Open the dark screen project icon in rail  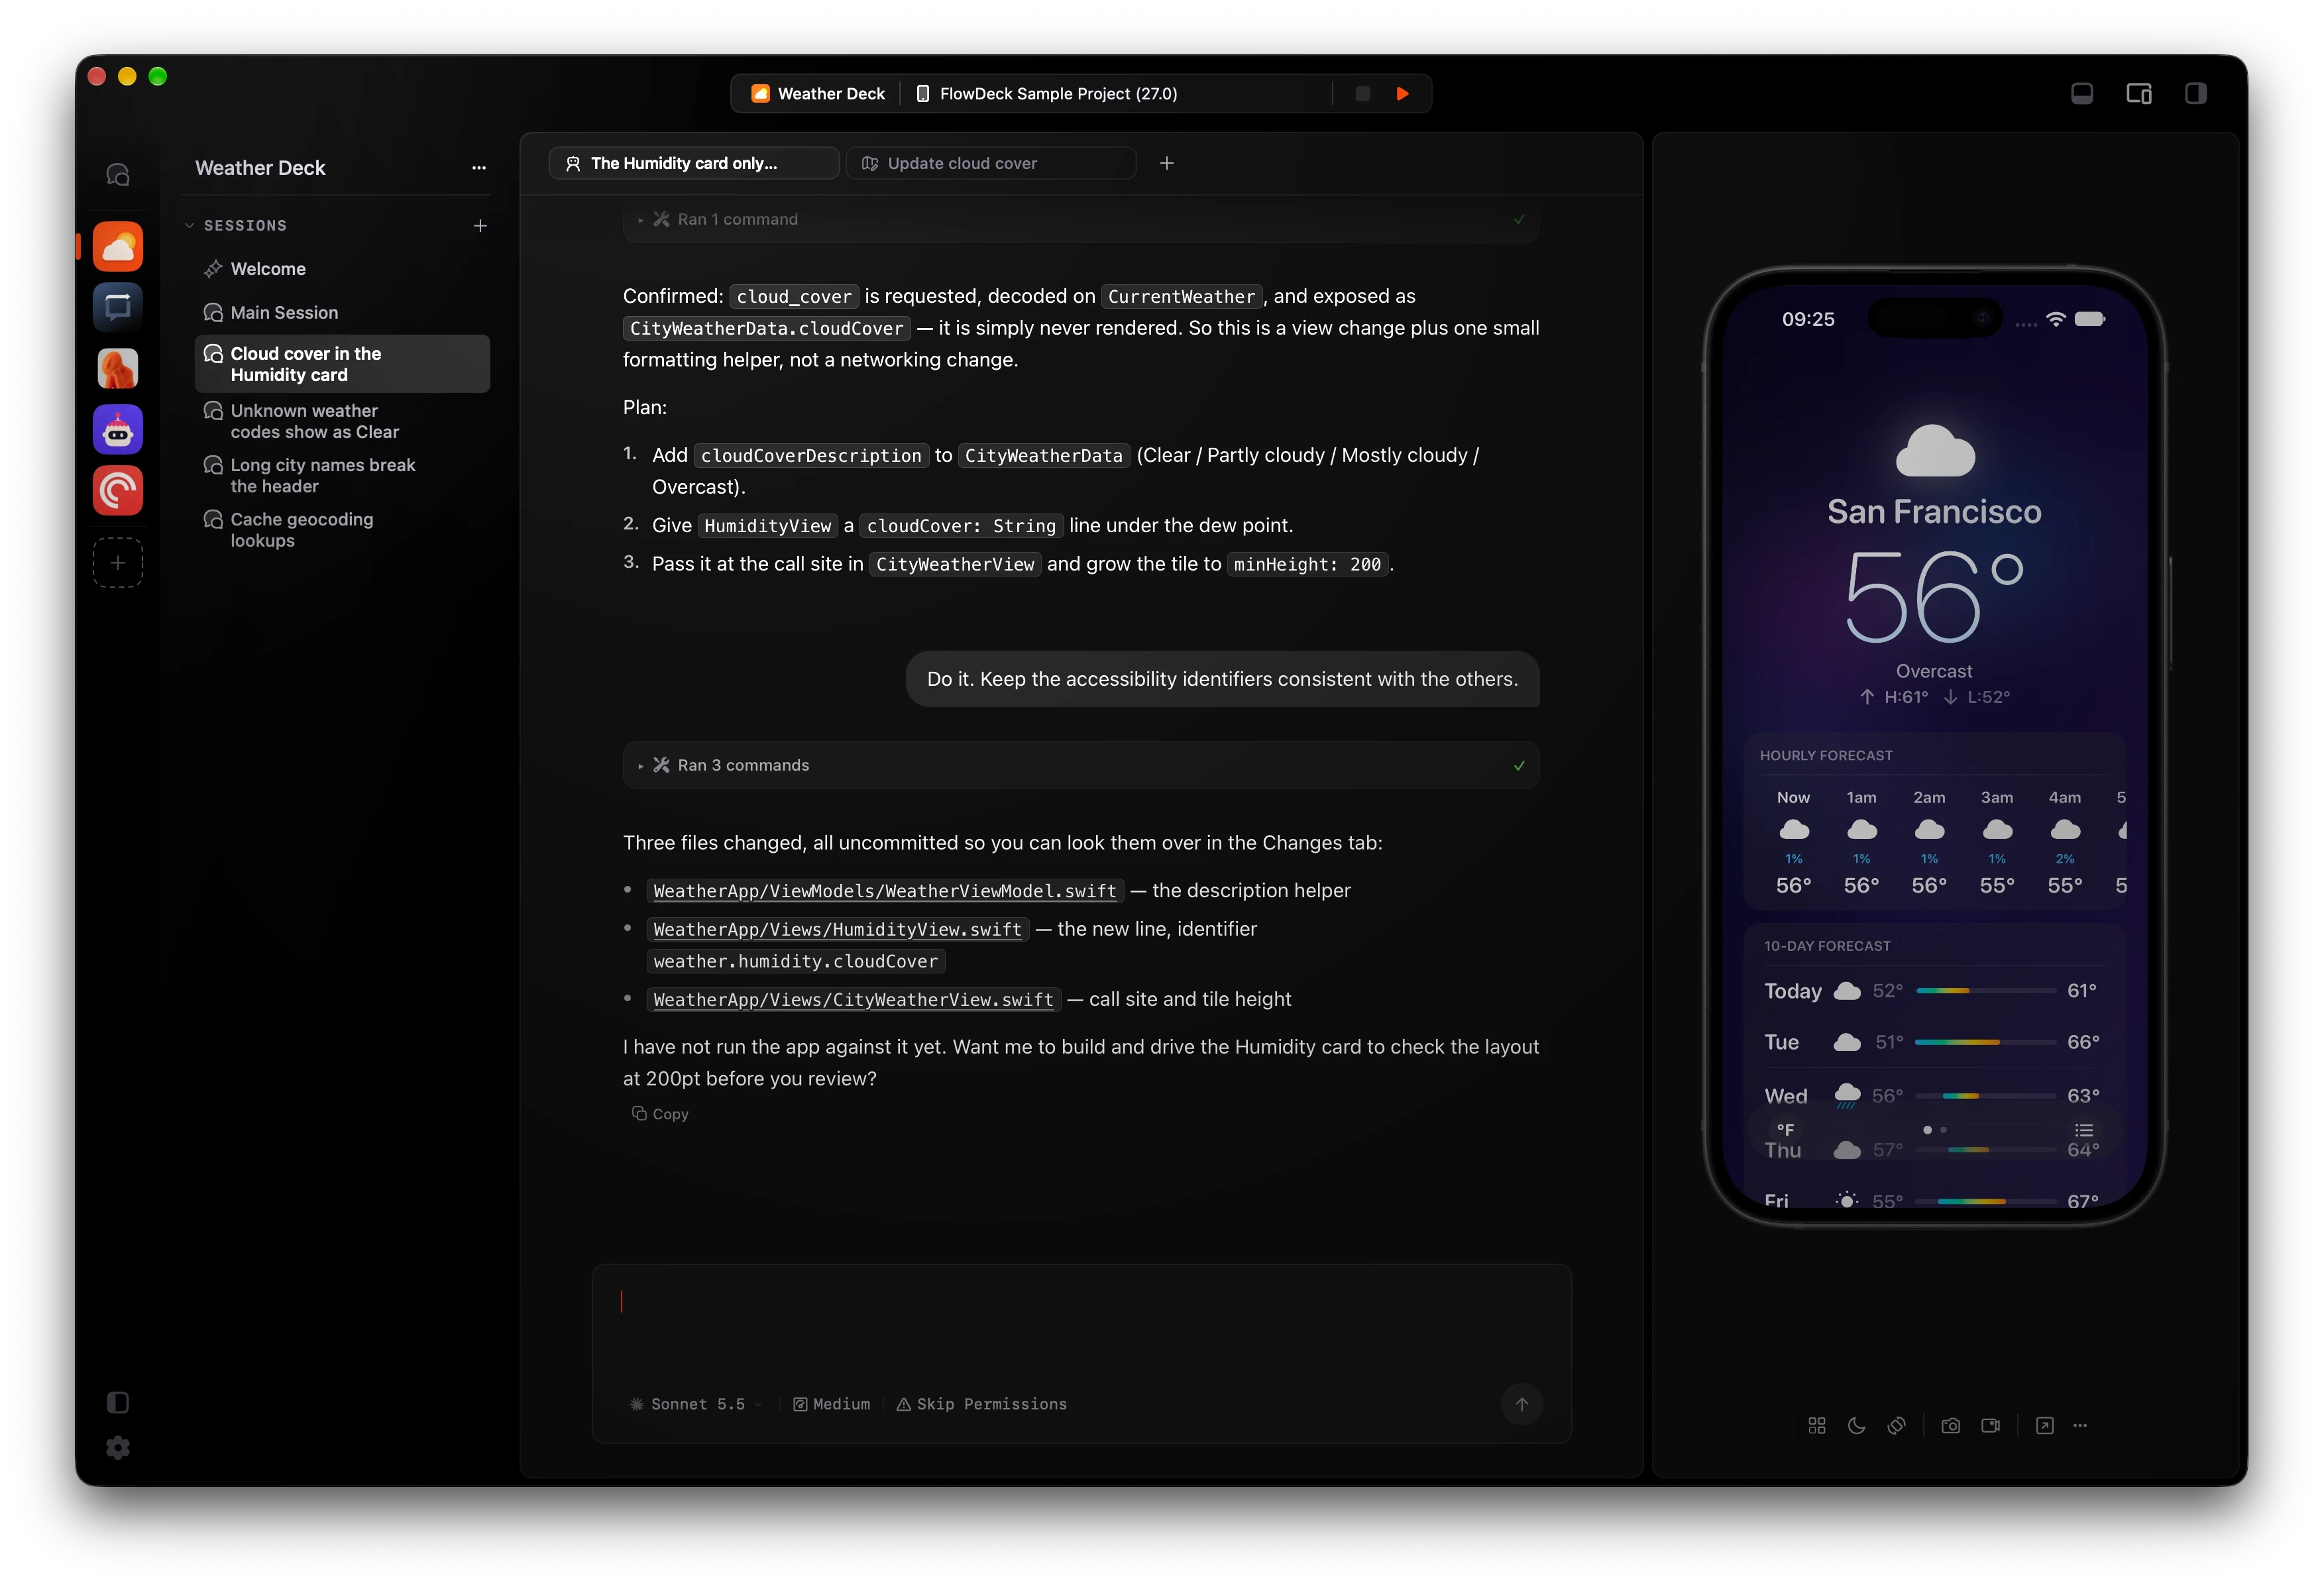pos(118,307)
